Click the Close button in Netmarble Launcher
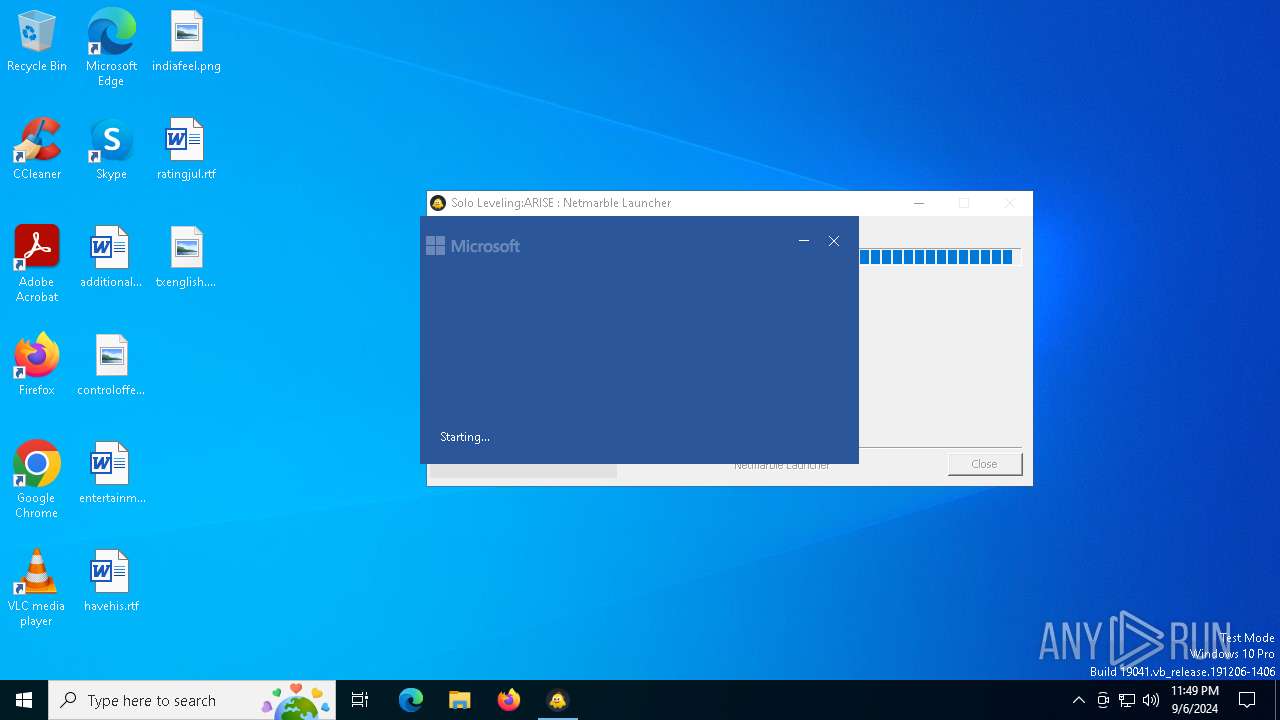 point(985,464)
